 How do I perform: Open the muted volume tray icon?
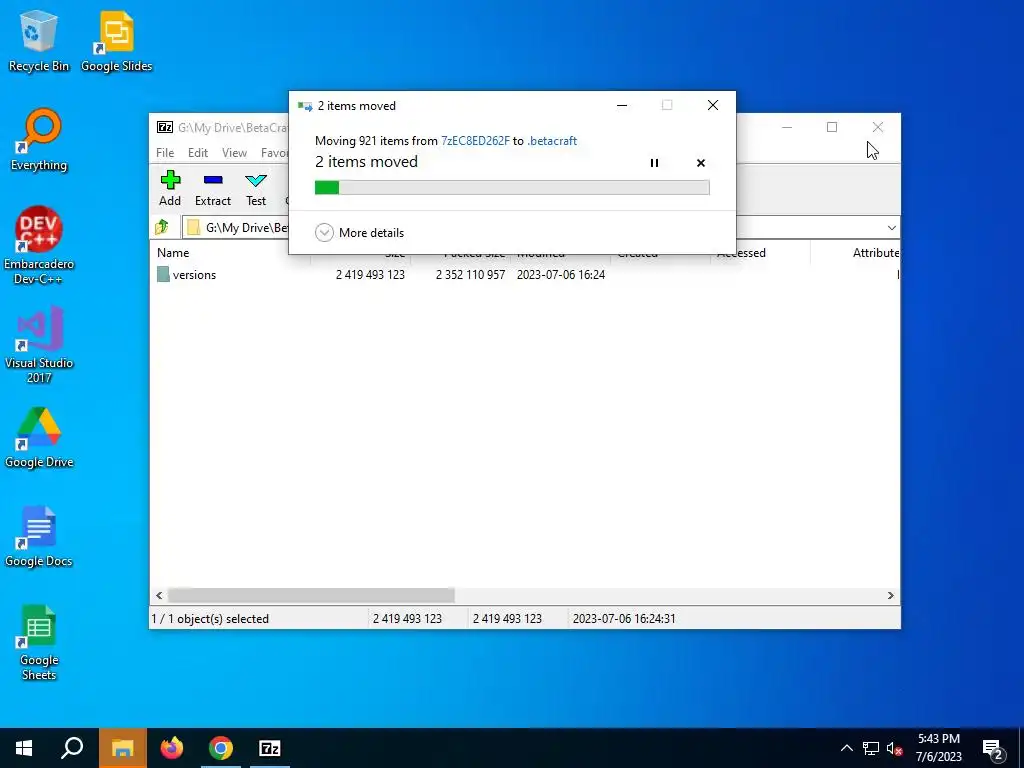(x=894, y=748)
